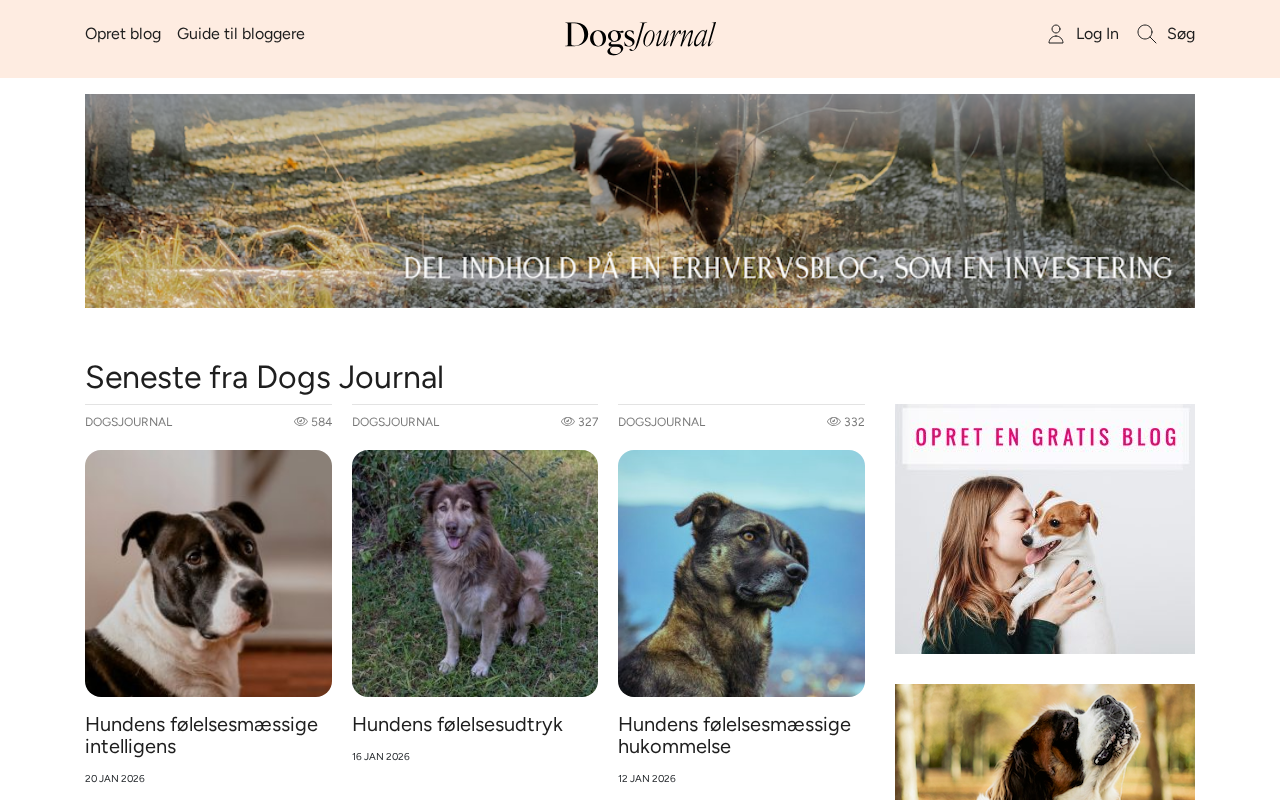The height and width of the screenshot is (800, 1280).
Task: Click the eye views icon showing 327
Action: click(567, 422)
